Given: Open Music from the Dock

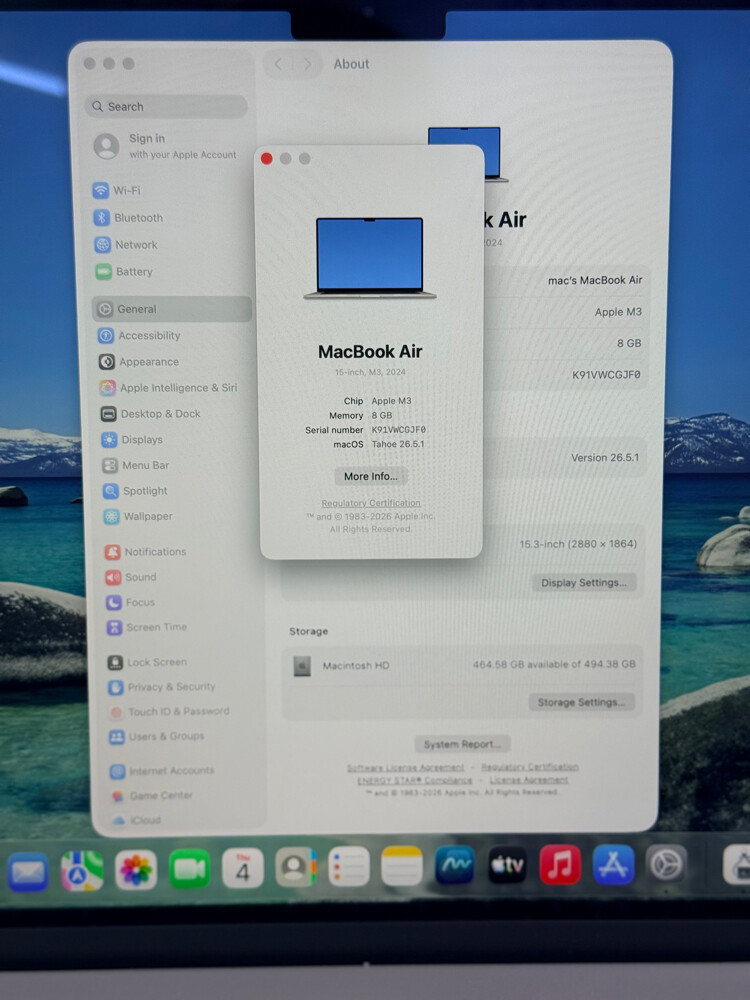Looking at the screenshot, I should click(x=560, y=864).
